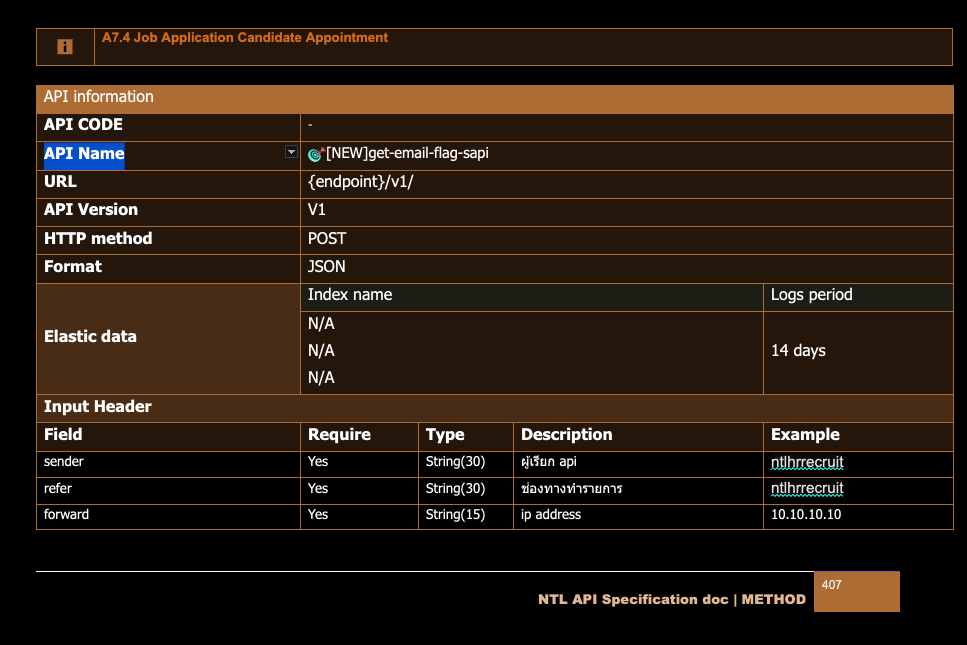The image size is (967, 645).
Task: Select the highlighted API Name label
Action: click(84, 154)
